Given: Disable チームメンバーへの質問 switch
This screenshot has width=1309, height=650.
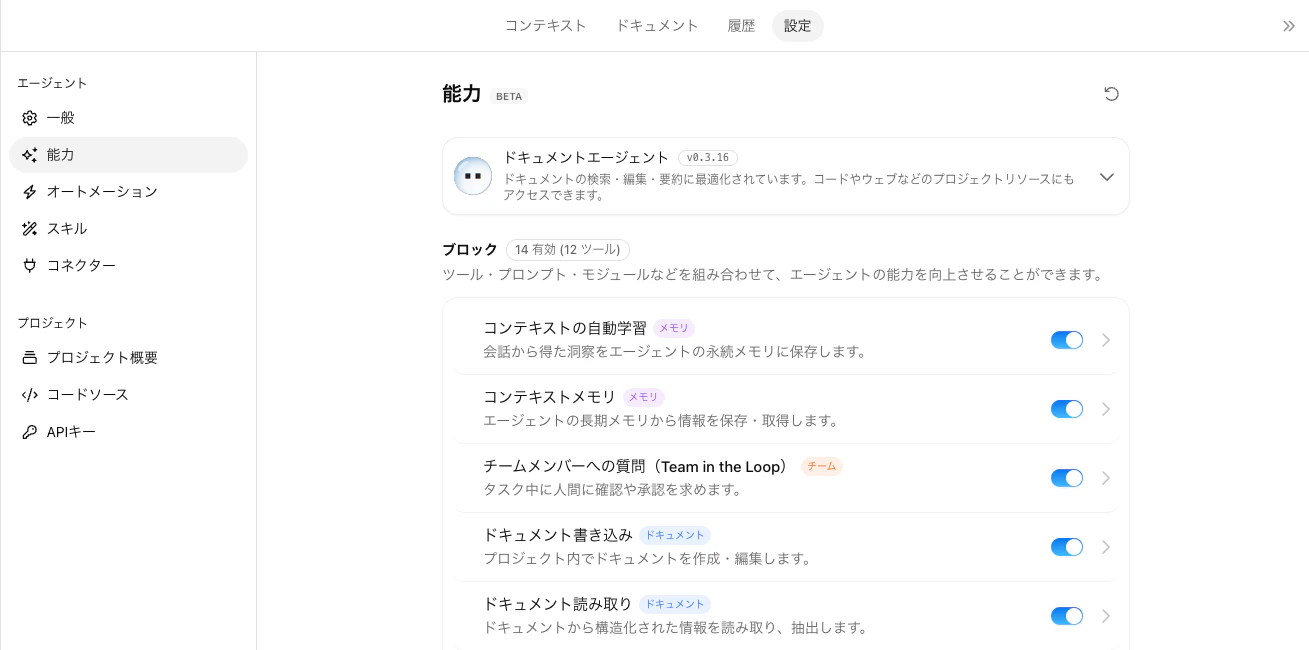Looking at the screenshot, I should pyautogui.click(x=1067, y=478).
